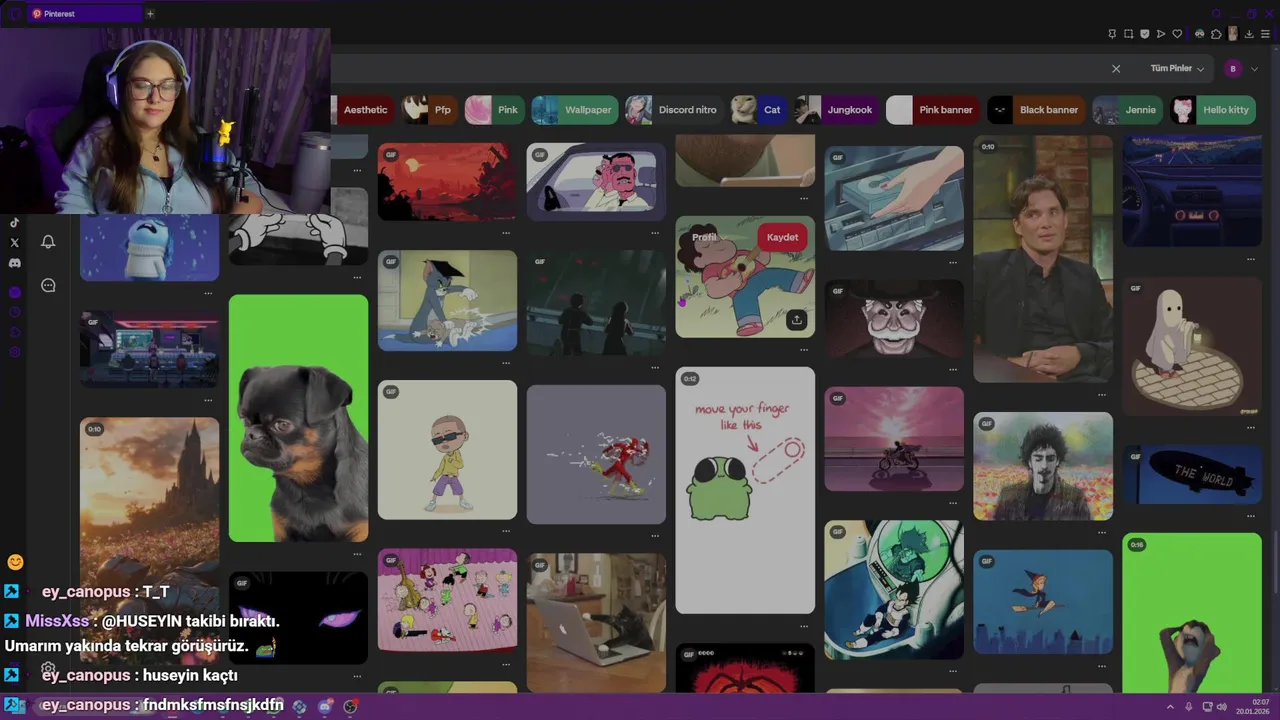Select the Pink banner filter chip

[933, 110]
